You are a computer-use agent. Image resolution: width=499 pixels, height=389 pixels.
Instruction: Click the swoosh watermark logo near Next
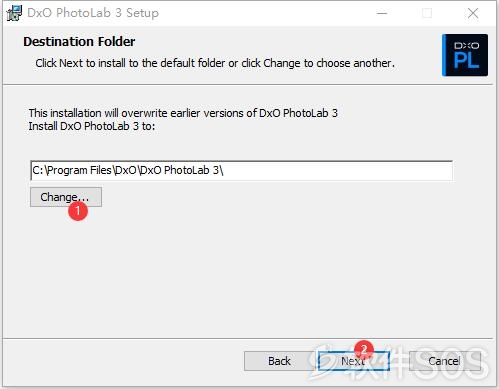[325, 362]
